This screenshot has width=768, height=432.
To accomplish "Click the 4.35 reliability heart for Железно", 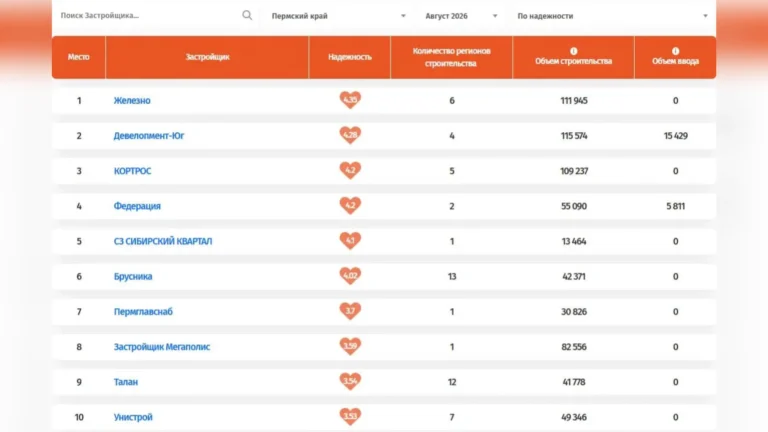I will point(350,100).
